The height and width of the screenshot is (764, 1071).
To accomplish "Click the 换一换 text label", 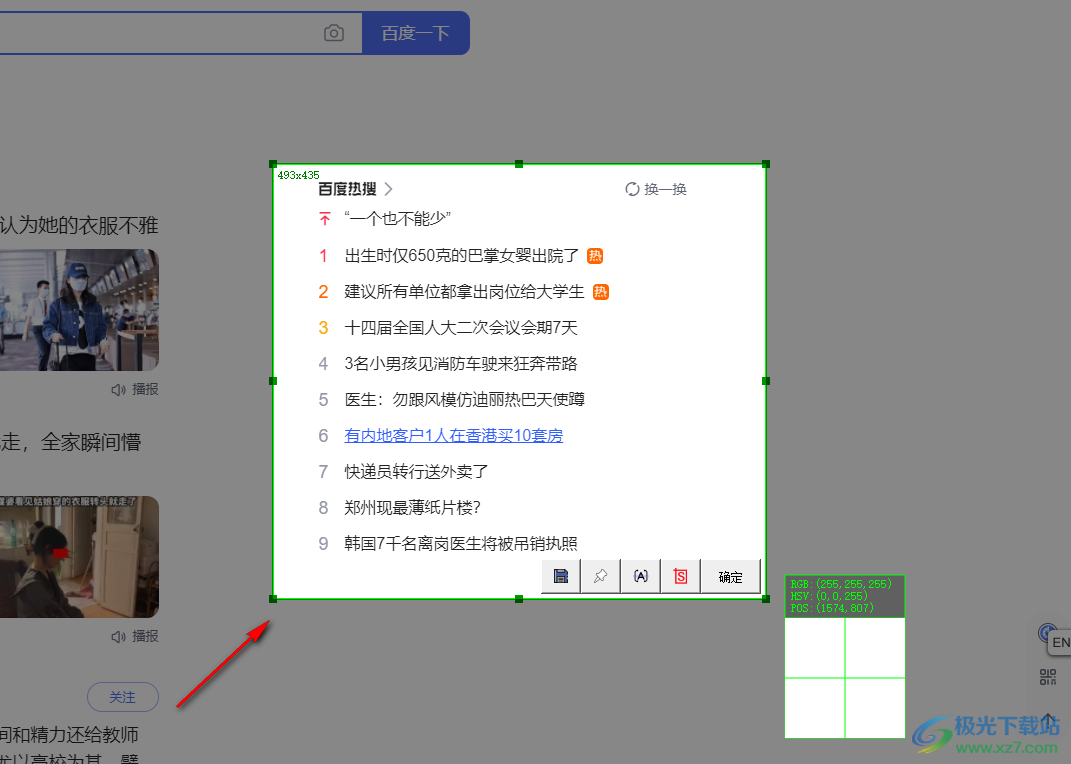I will (665, 189).
